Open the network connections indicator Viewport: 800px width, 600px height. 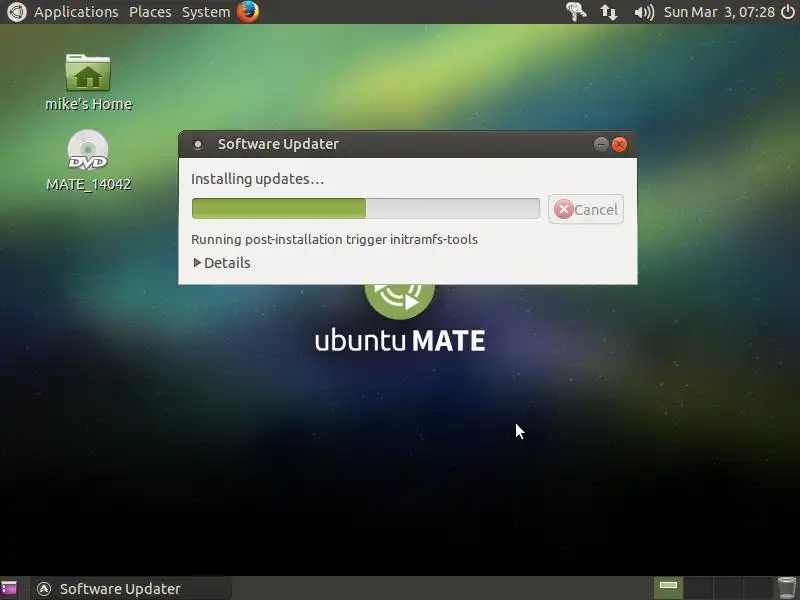(608, 12)
